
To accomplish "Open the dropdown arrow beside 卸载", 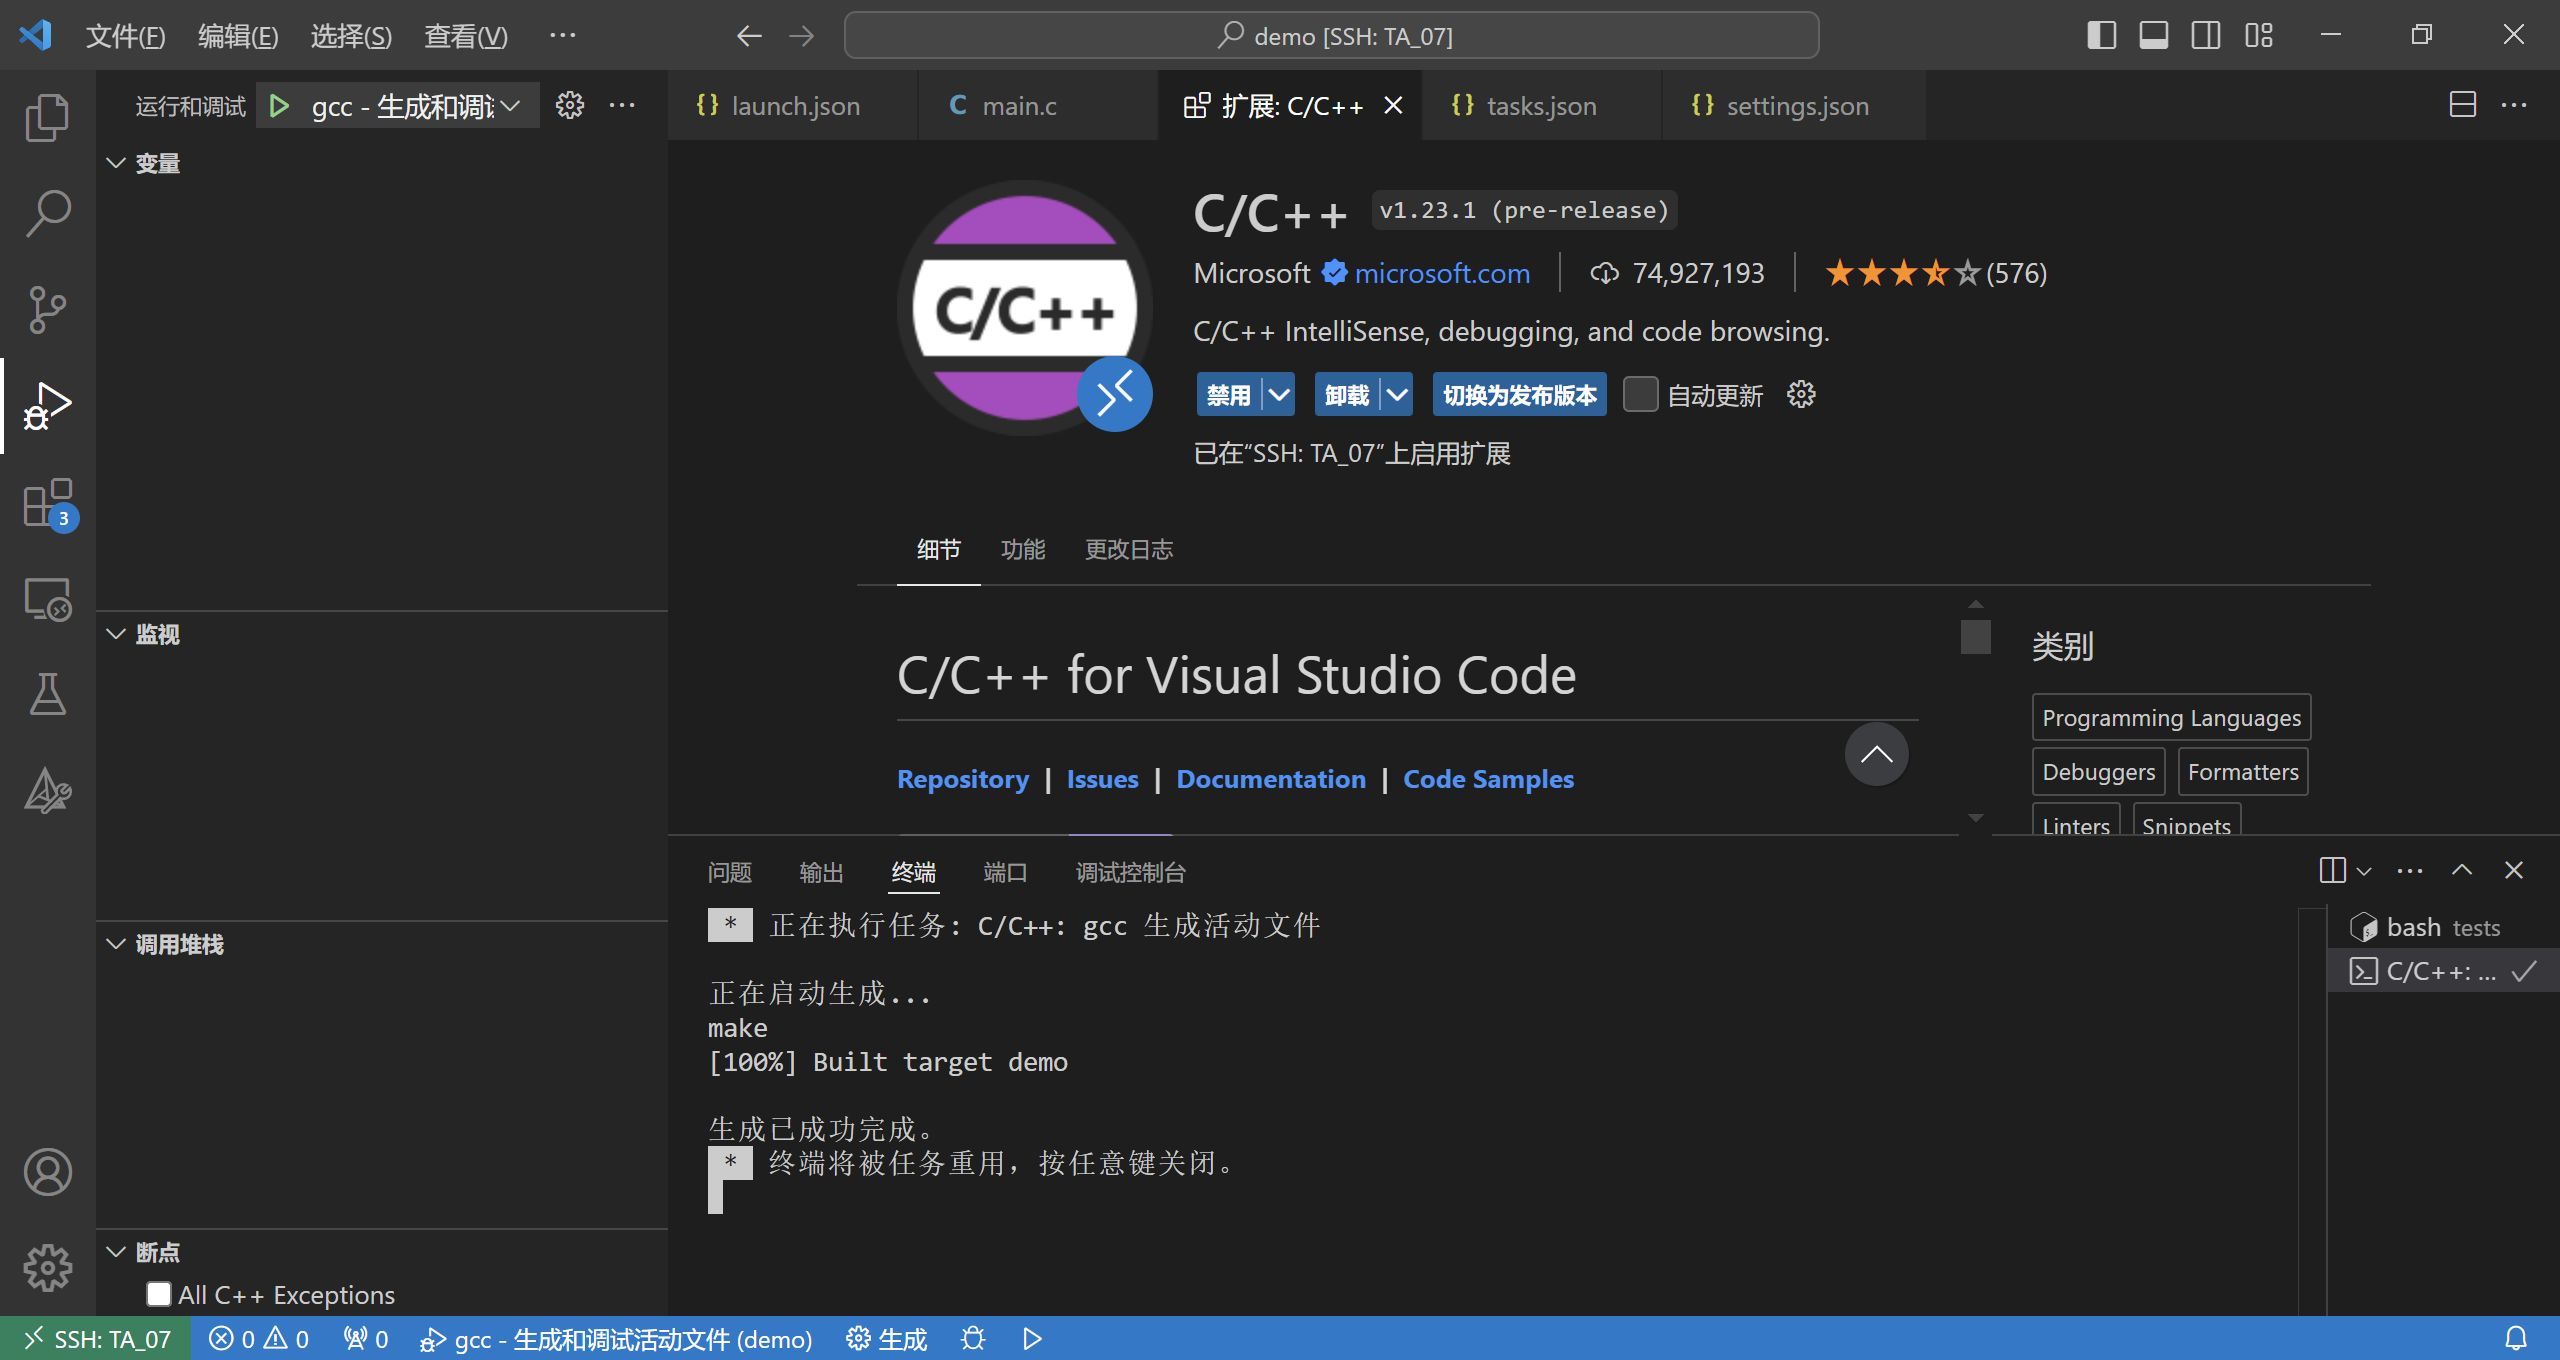I will click(1397, 394).
